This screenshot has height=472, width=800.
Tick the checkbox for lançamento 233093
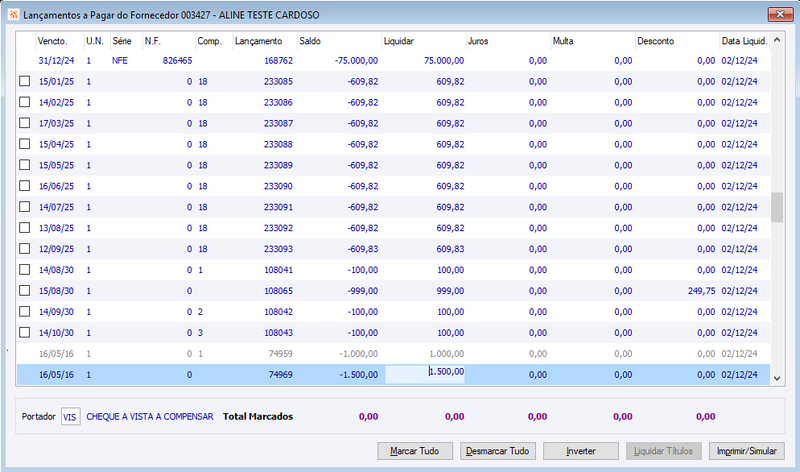(x=24, y=249)
